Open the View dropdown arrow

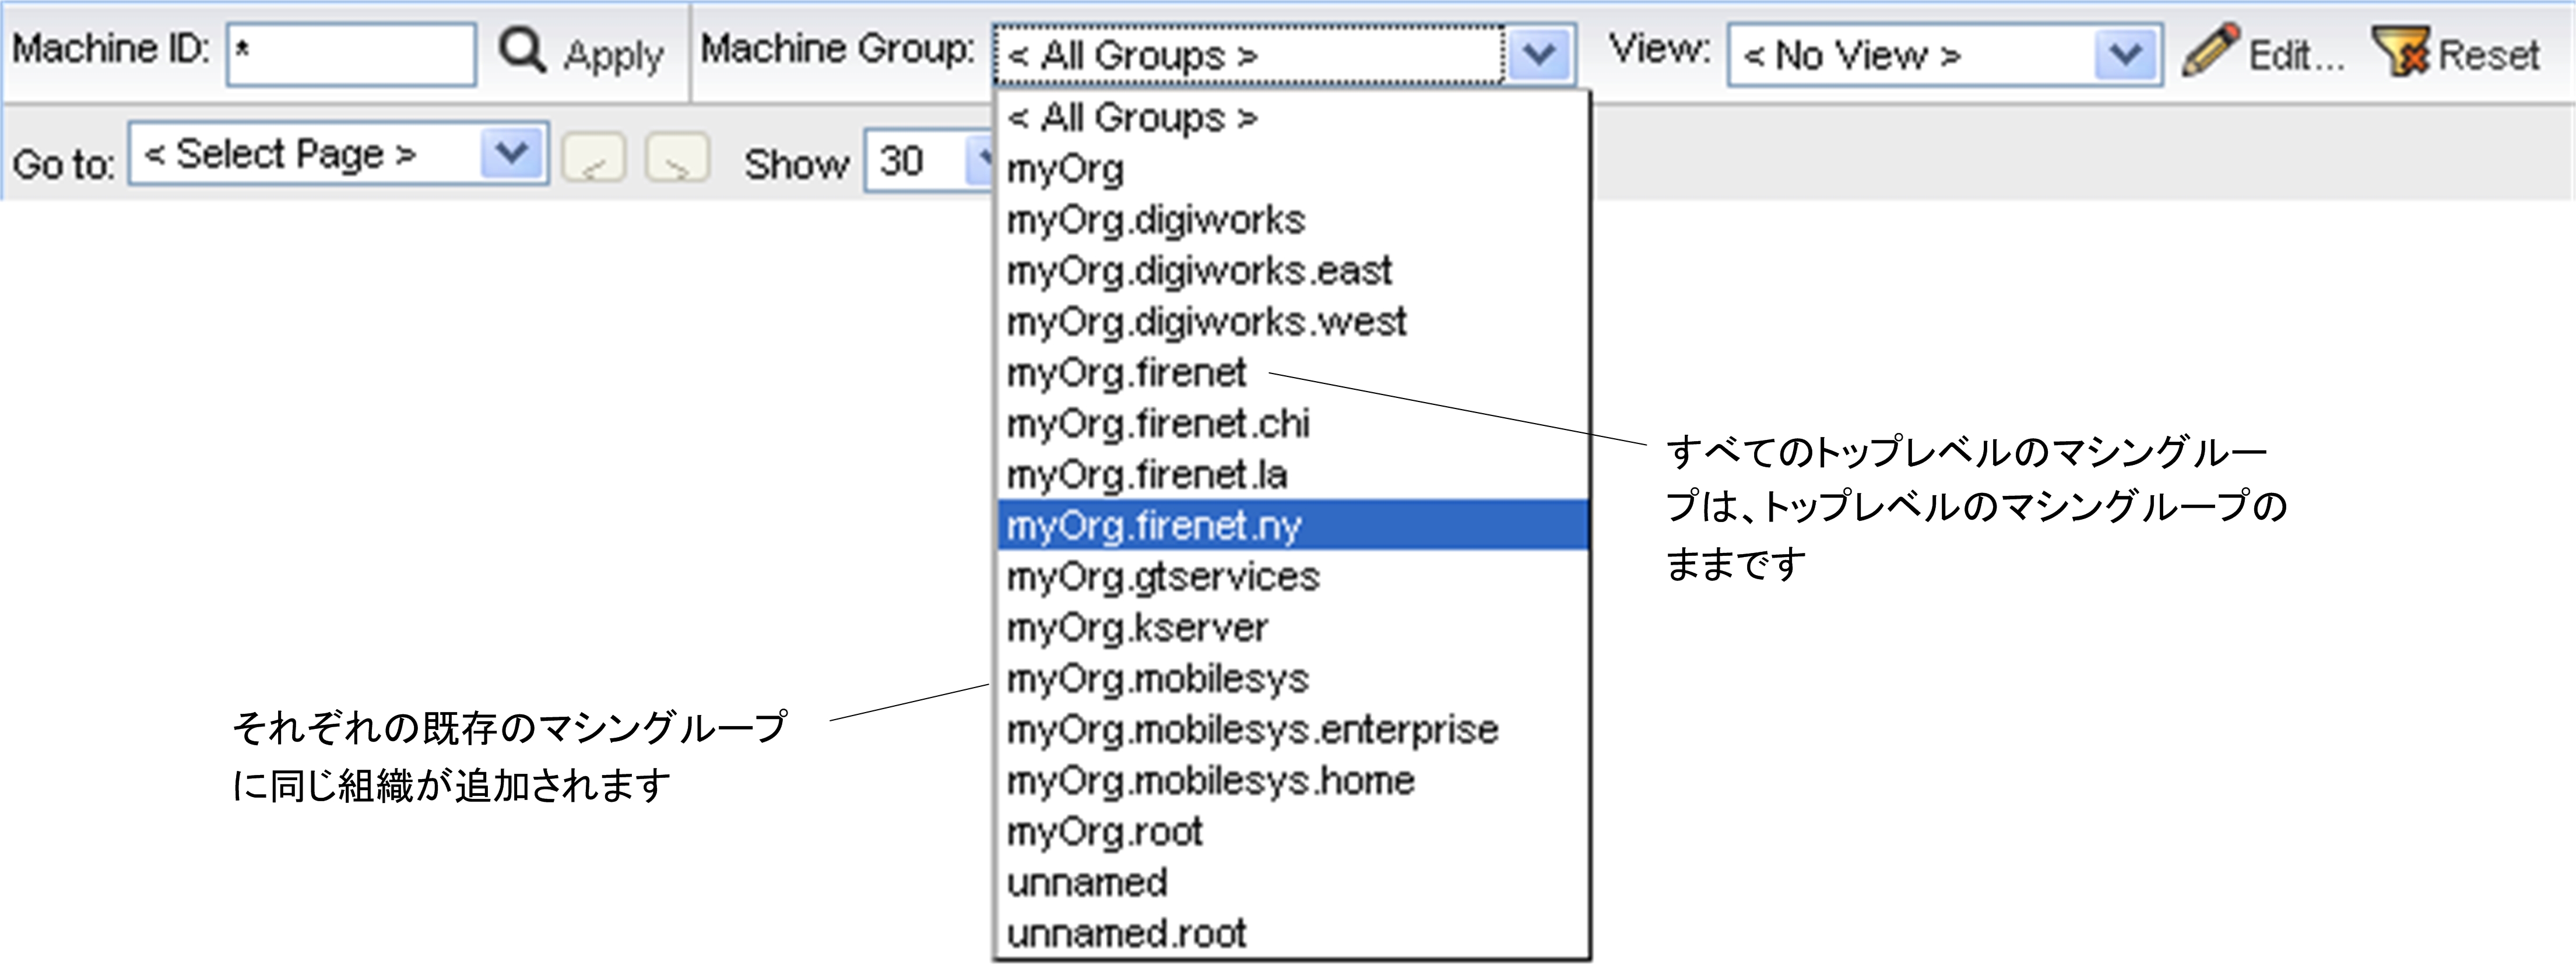[x=2125, y=55]
